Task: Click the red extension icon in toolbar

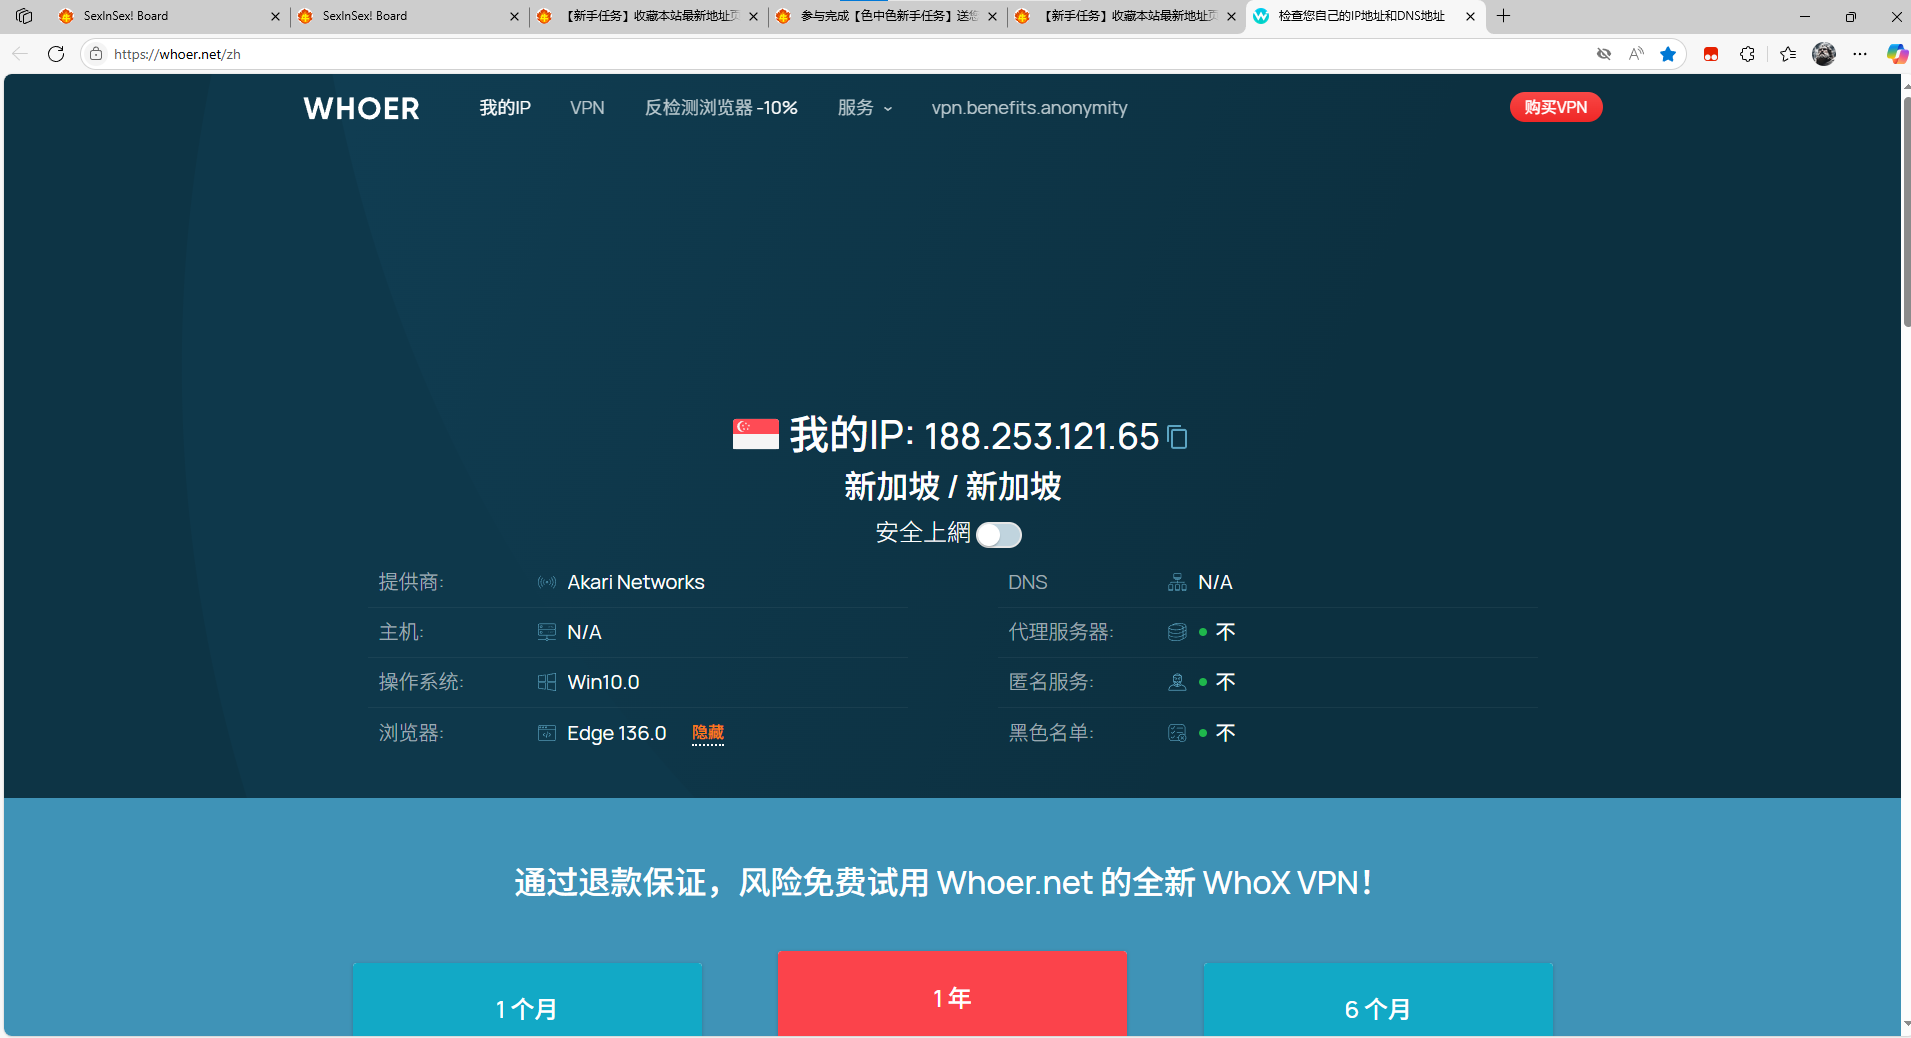Action: [x=1711, y=54]
